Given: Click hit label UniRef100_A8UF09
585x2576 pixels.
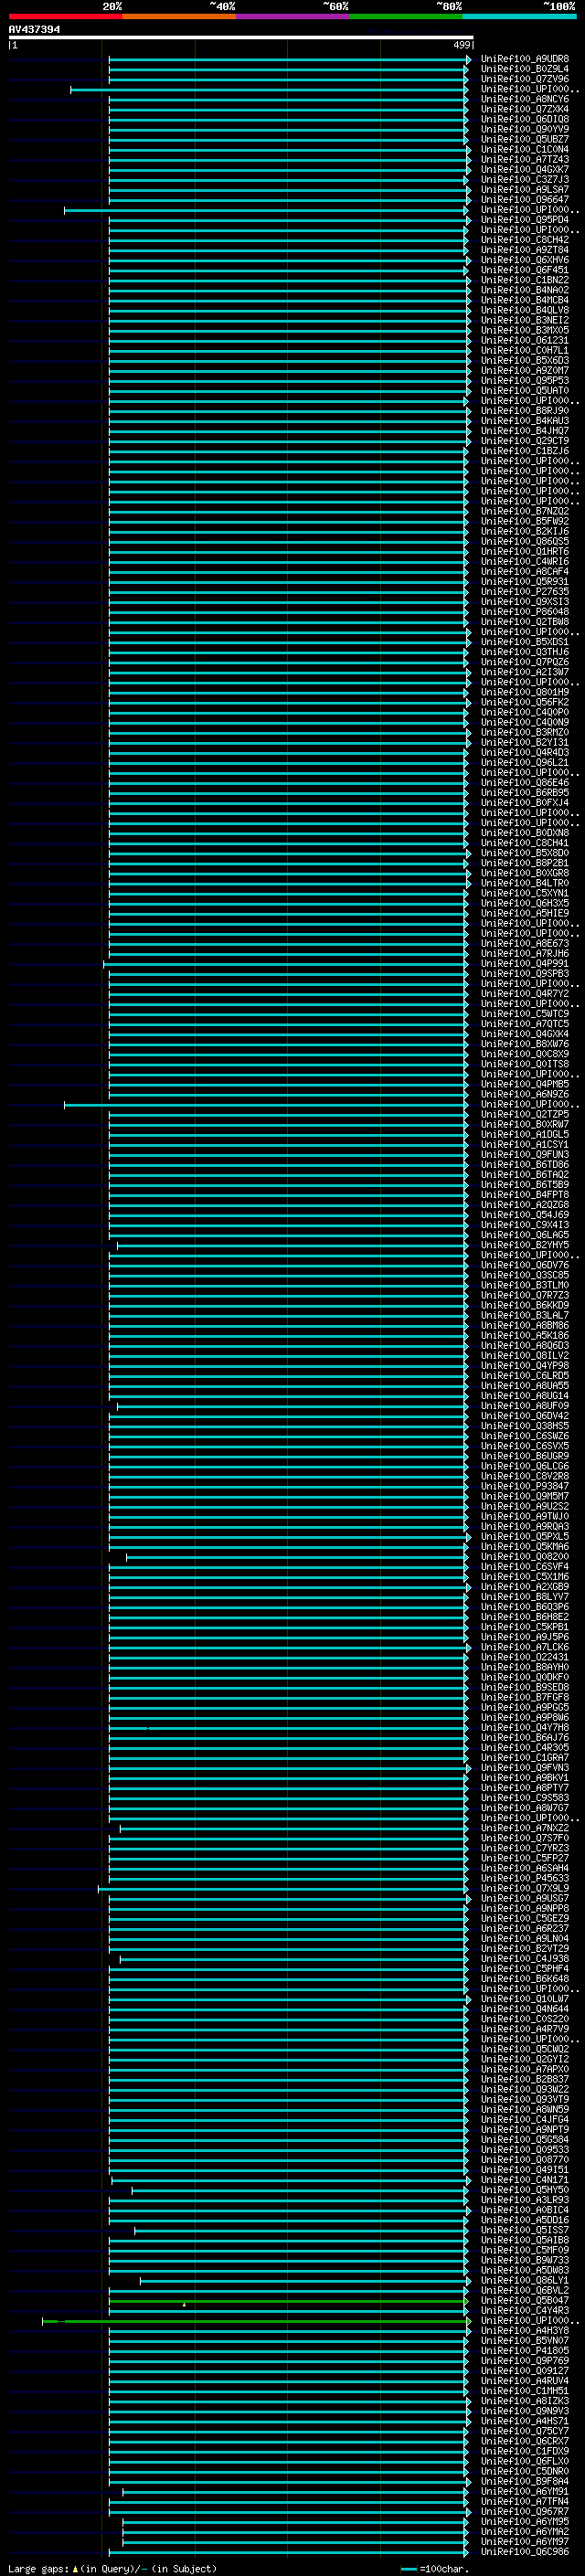Looking at the screenshot, I should point(525,1406).
